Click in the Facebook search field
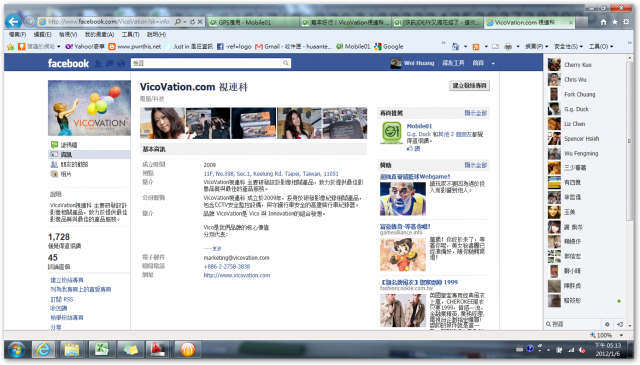Screen dimensions: 640x365 206,63
